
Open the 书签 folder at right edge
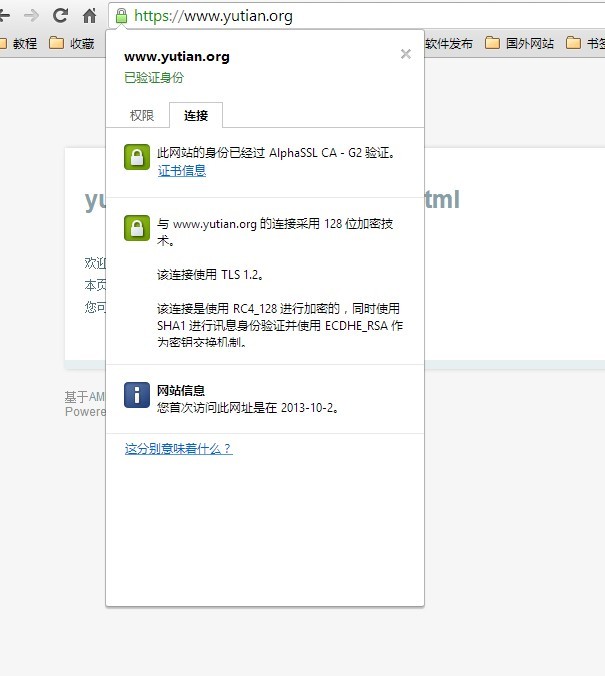586,44
